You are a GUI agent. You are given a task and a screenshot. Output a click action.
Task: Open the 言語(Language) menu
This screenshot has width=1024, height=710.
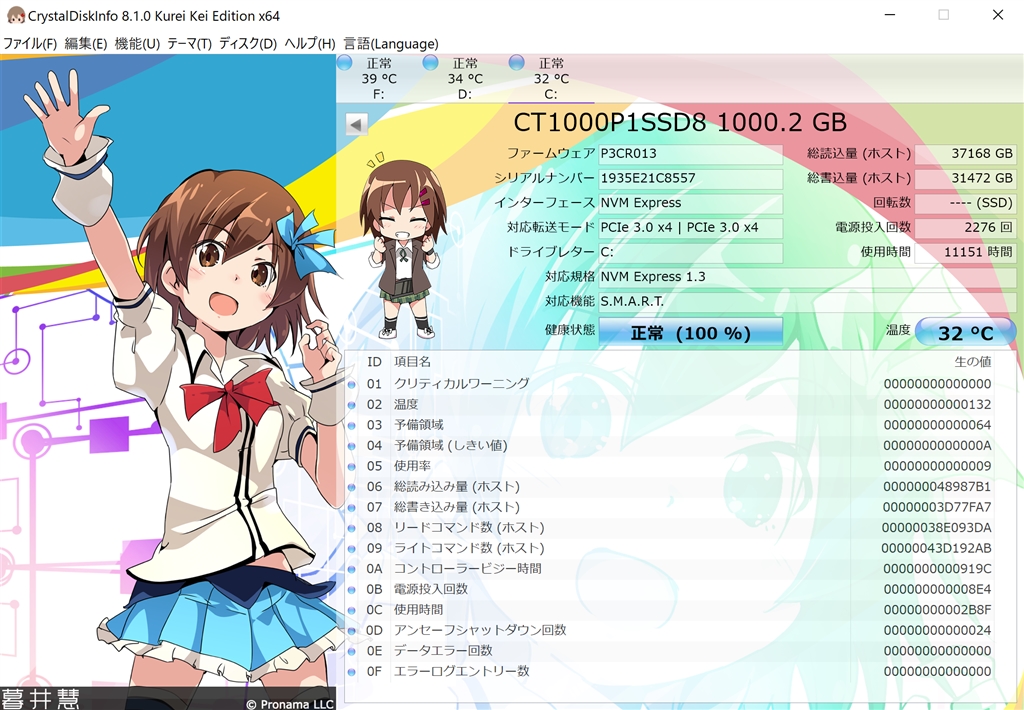(391, 44)
